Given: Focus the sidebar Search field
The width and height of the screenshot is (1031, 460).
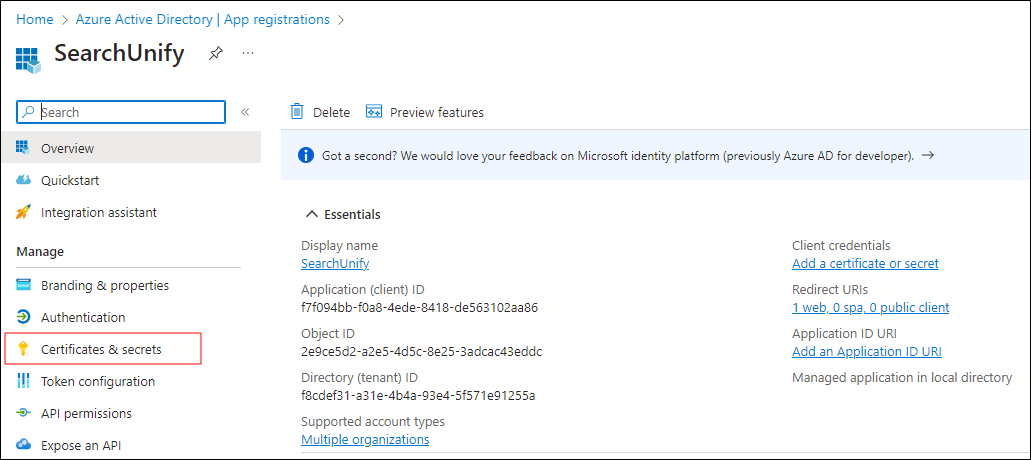Looking at the screenshot, I should [x=130, y=112].
